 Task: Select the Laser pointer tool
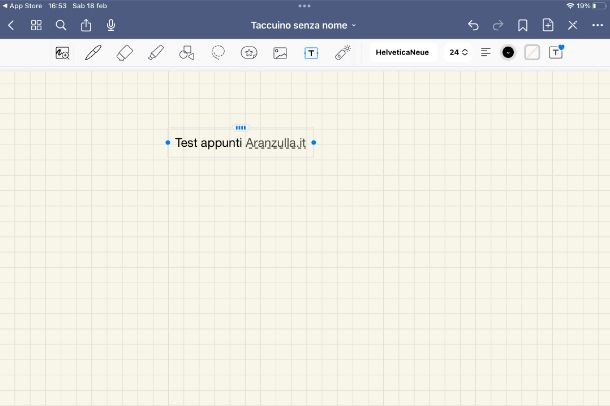pyautogui.click(x=343, y=52)
